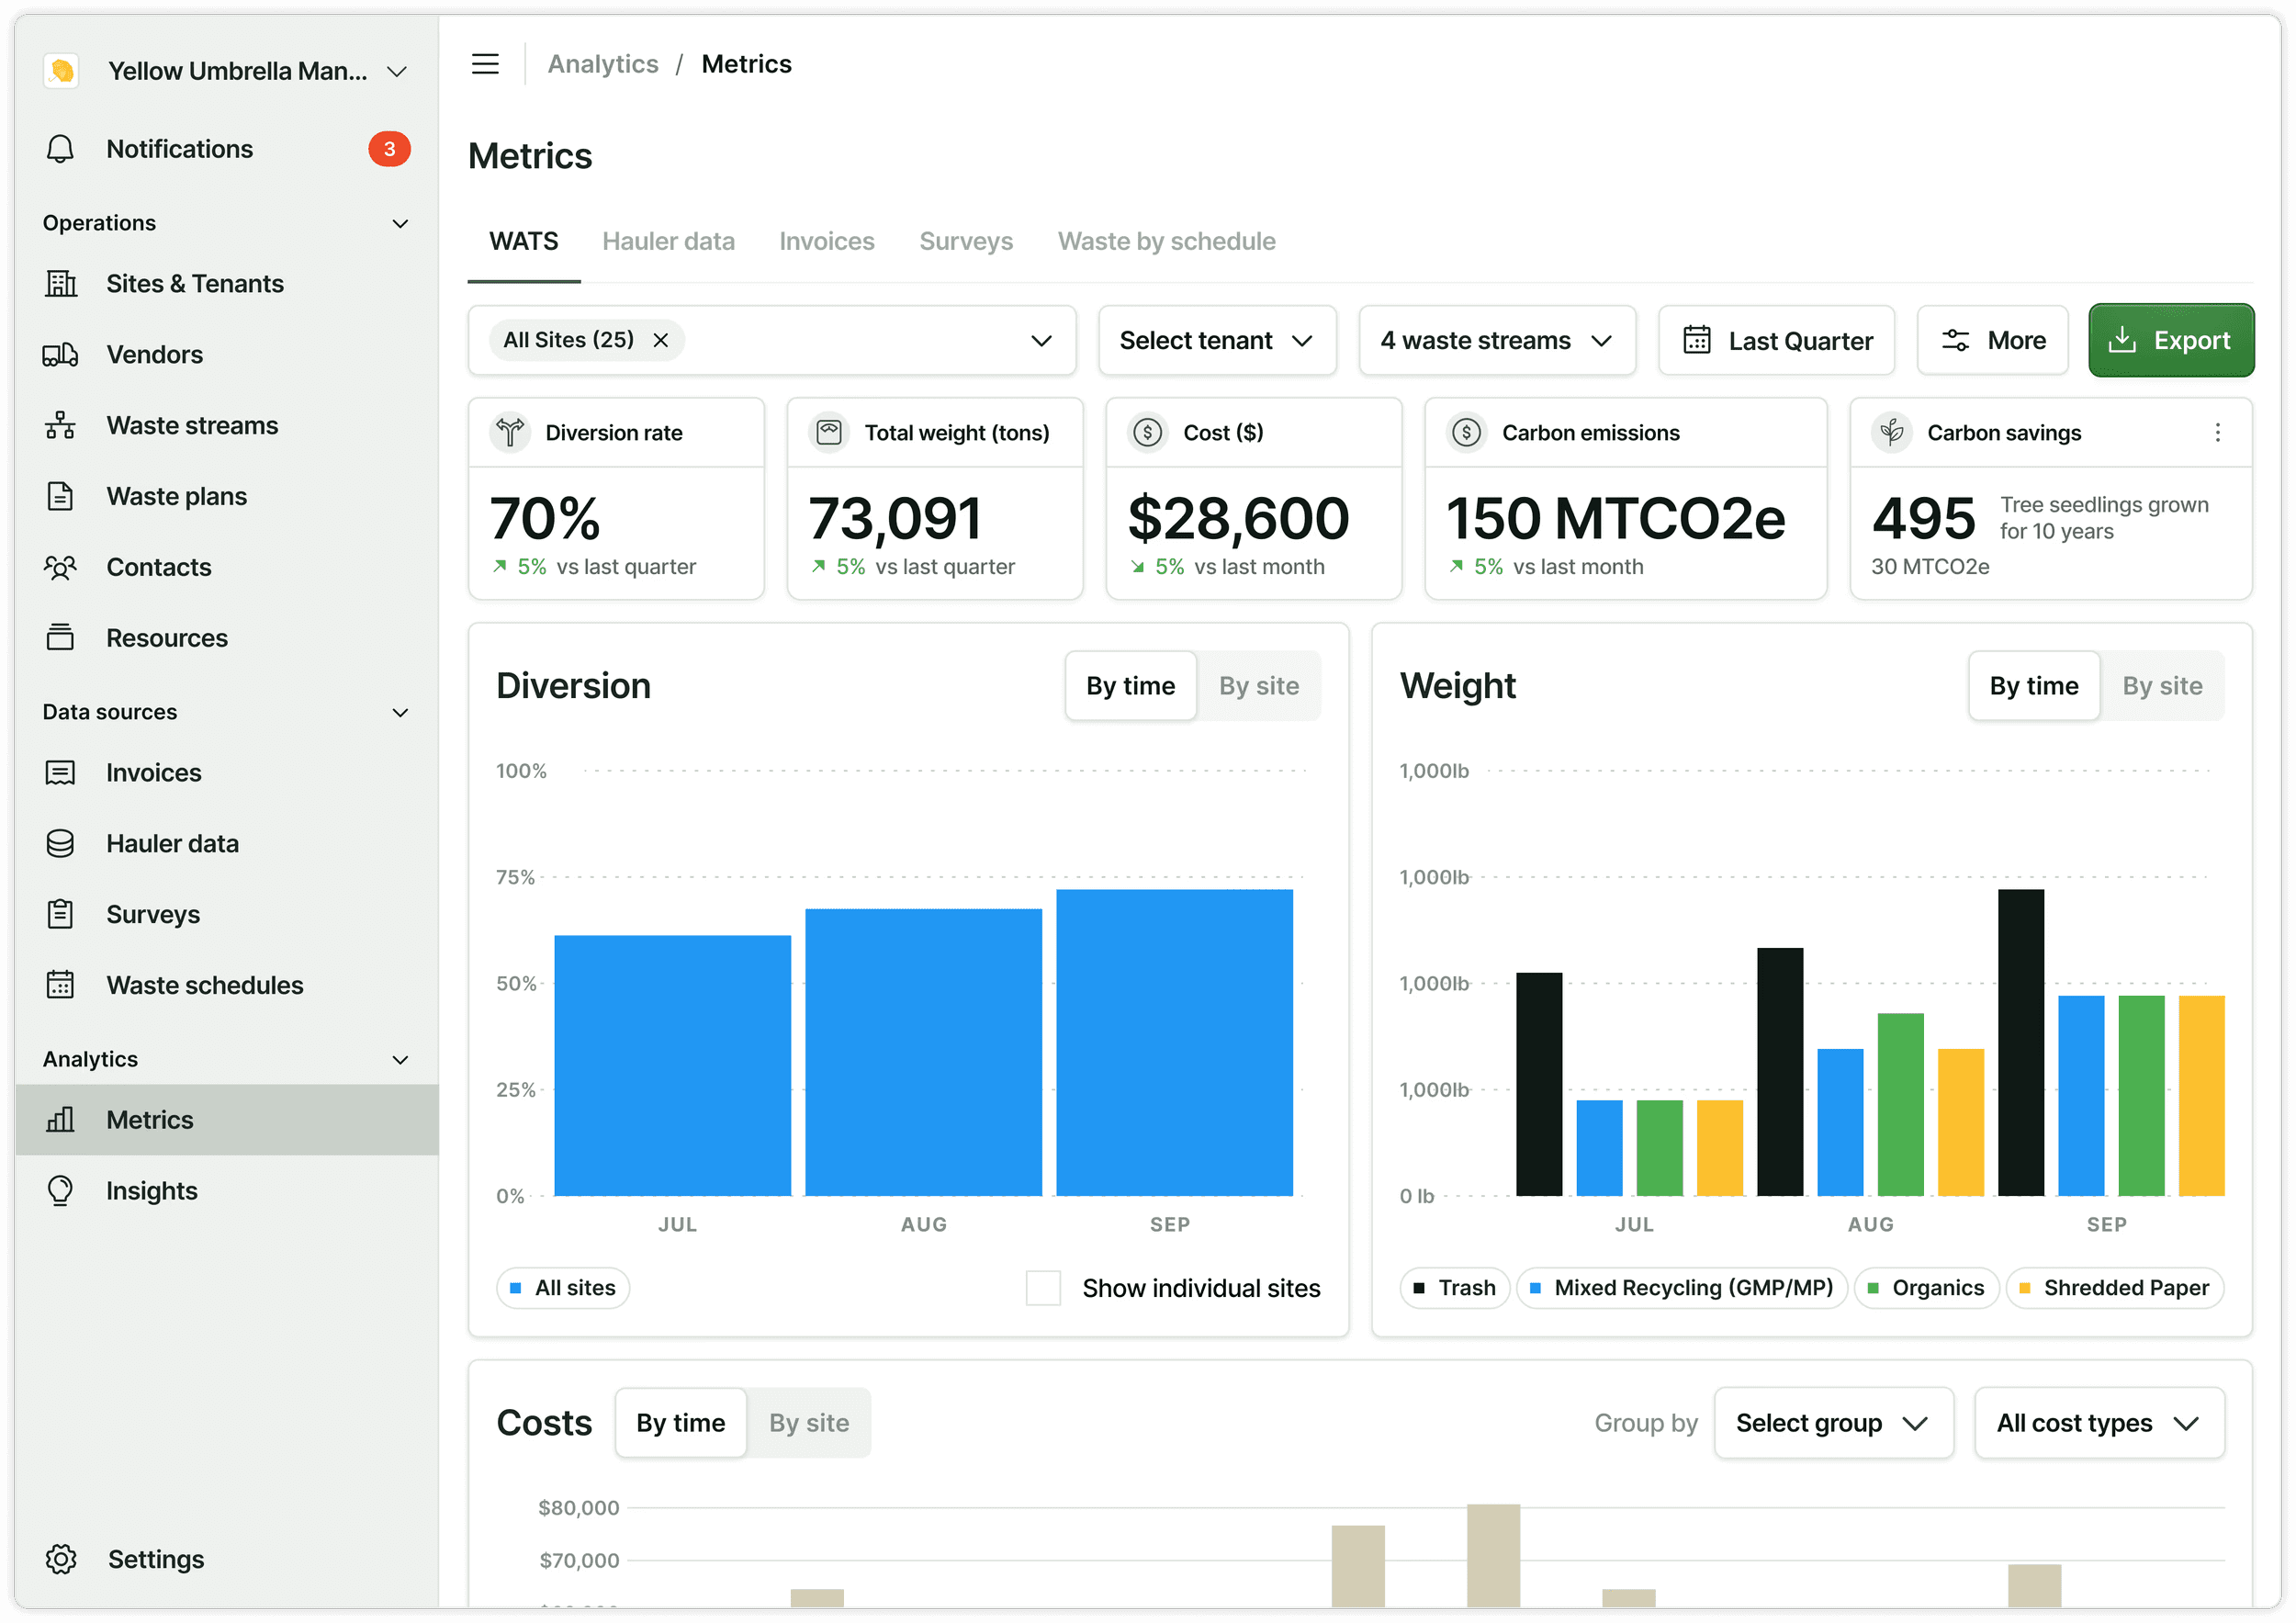Open the 4 waste streams dropdown
This screenshot has height=1623, width=2296.
(1497, 341)
